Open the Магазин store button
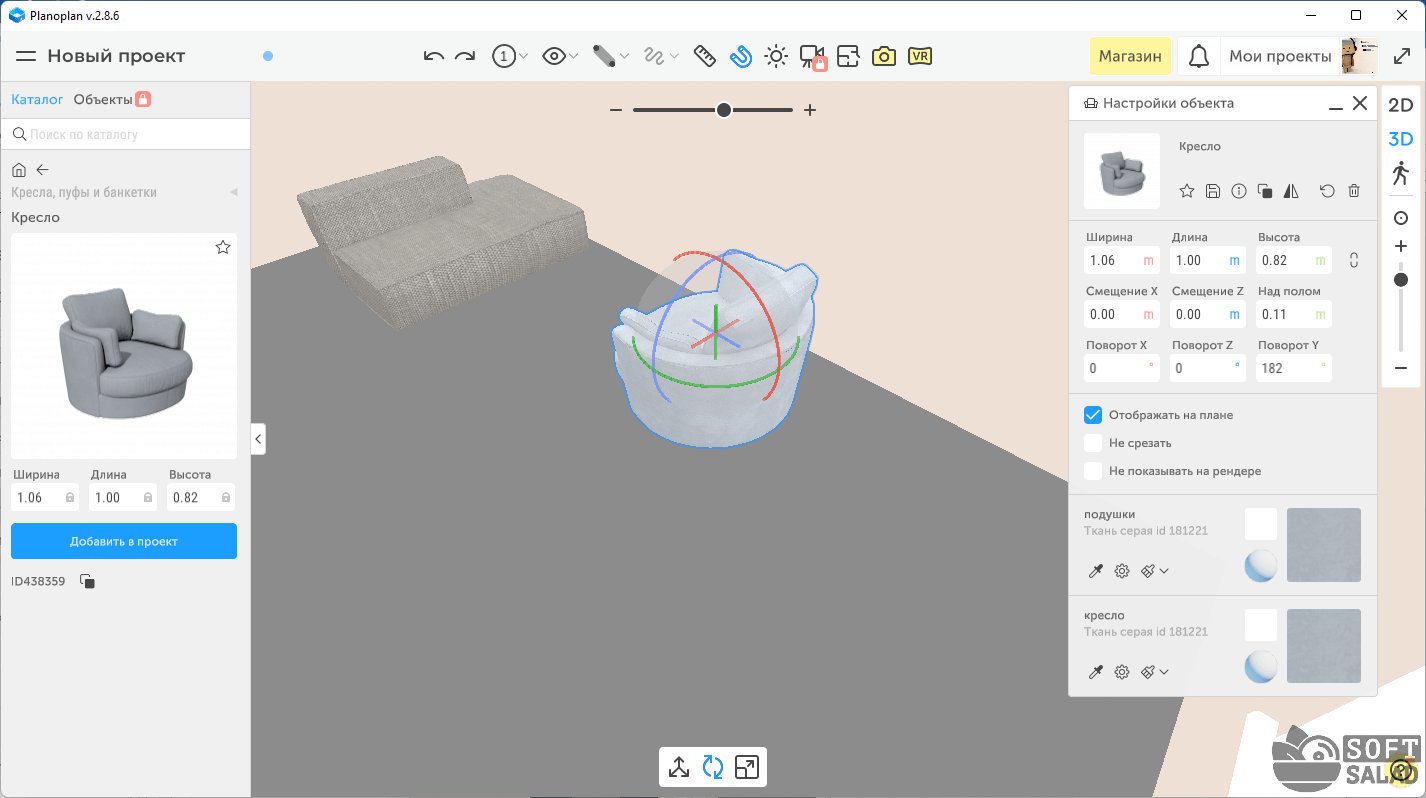Viewport: 1426px width, 798px height. [x=1130, y=57]
